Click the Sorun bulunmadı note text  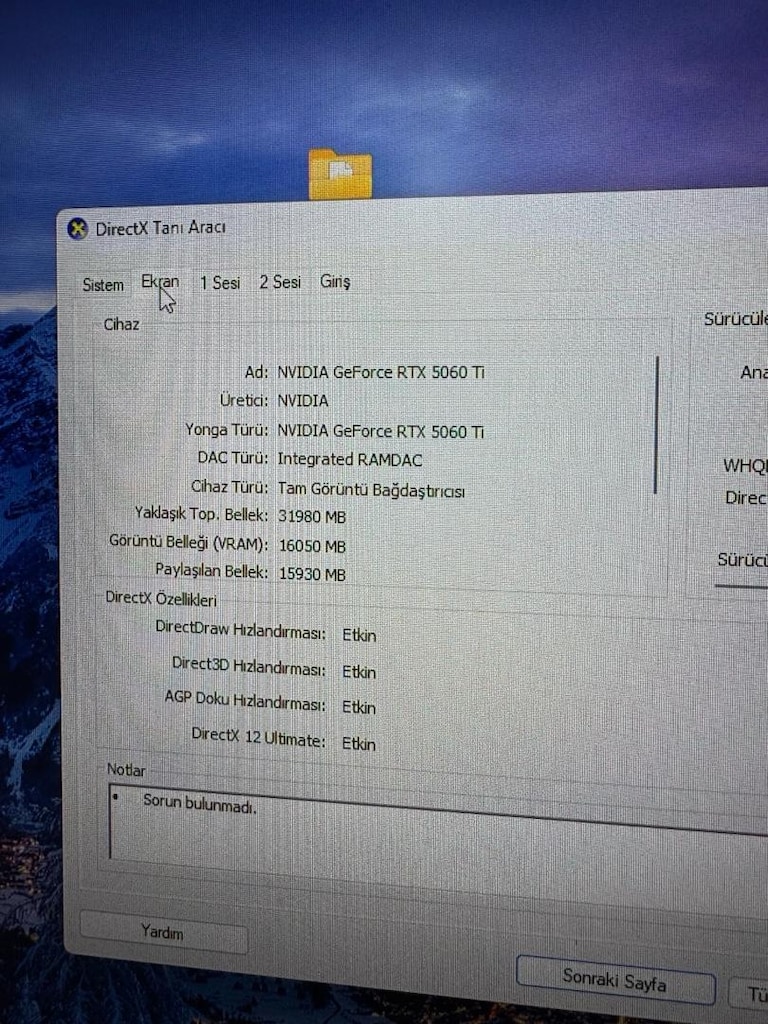click(200, 804)
